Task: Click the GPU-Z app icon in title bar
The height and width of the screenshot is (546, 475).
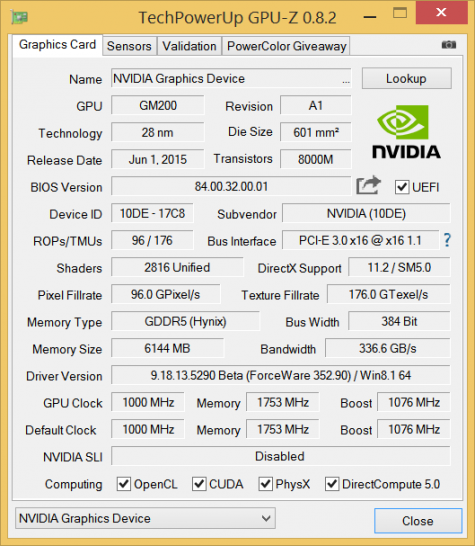Action: coord(19,16)
